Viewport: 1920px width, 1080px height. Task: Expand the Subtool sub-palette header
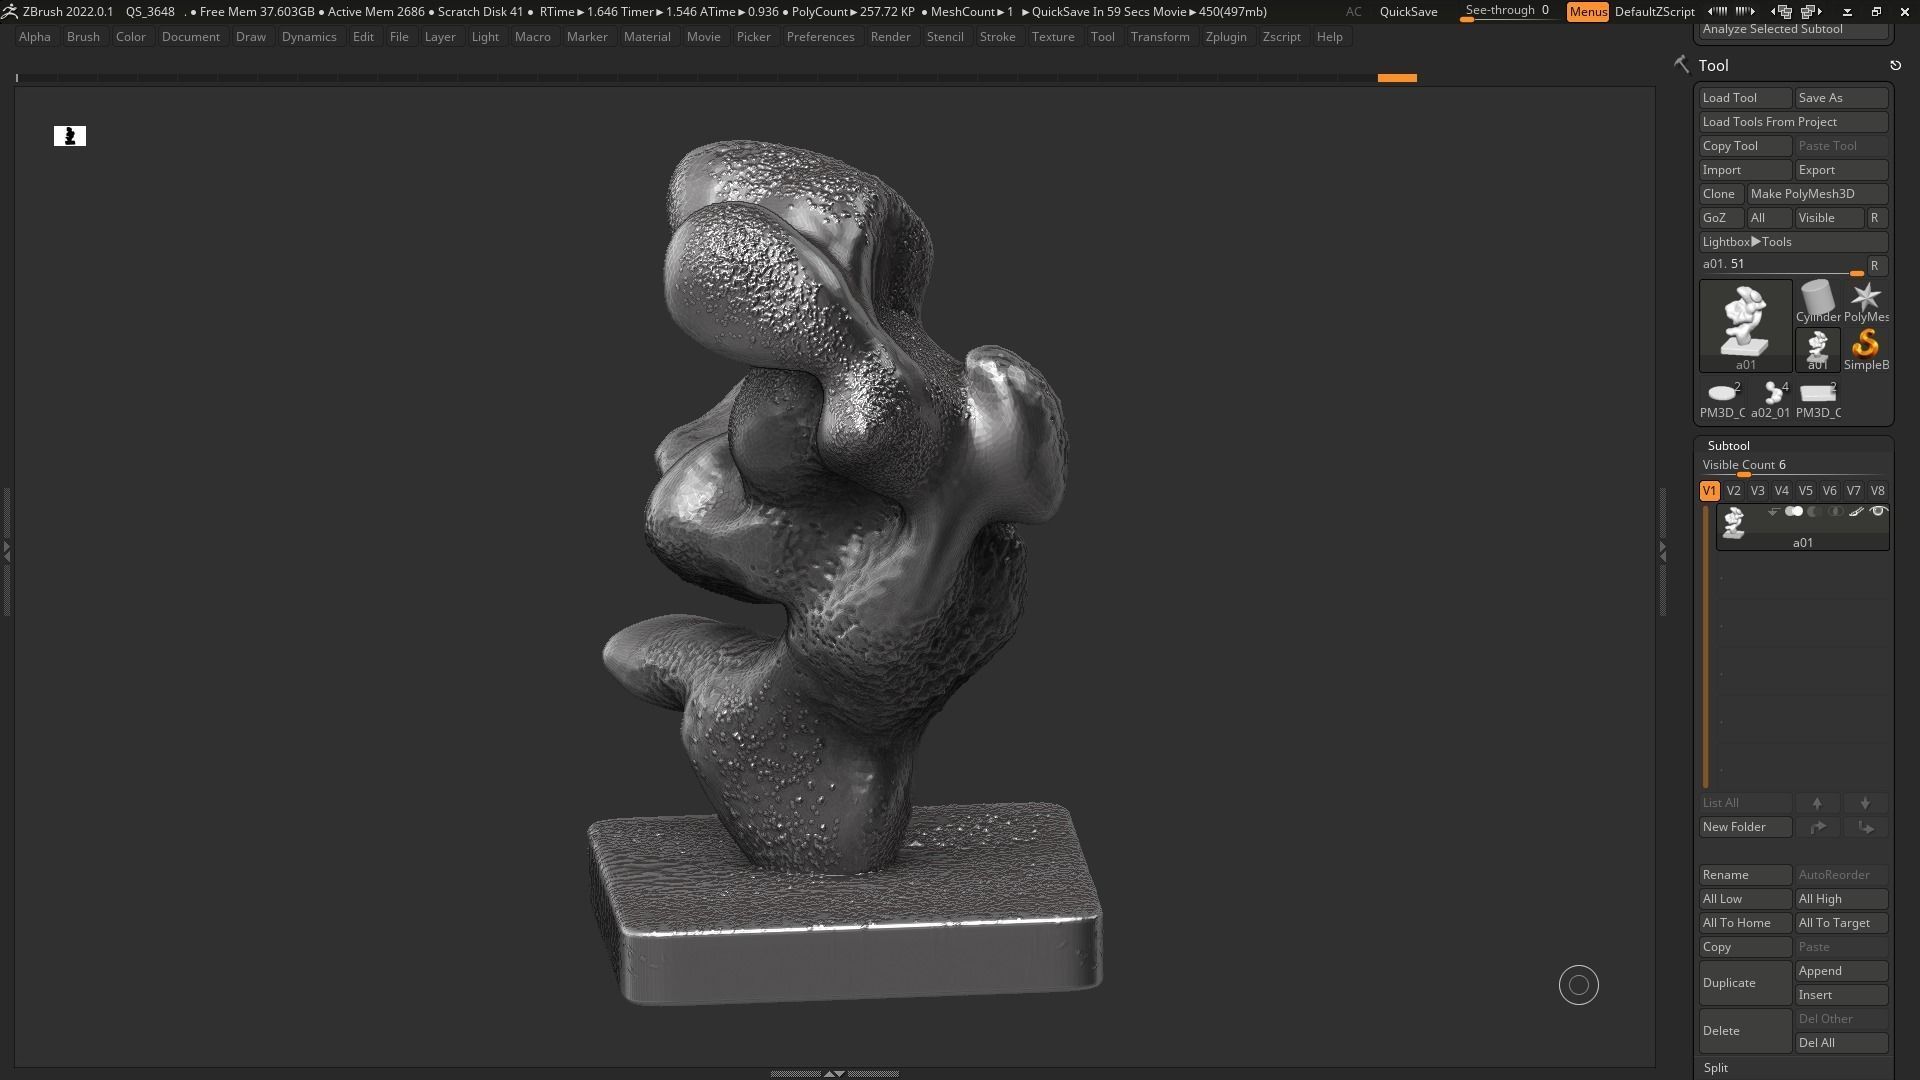coord(1728,446)
